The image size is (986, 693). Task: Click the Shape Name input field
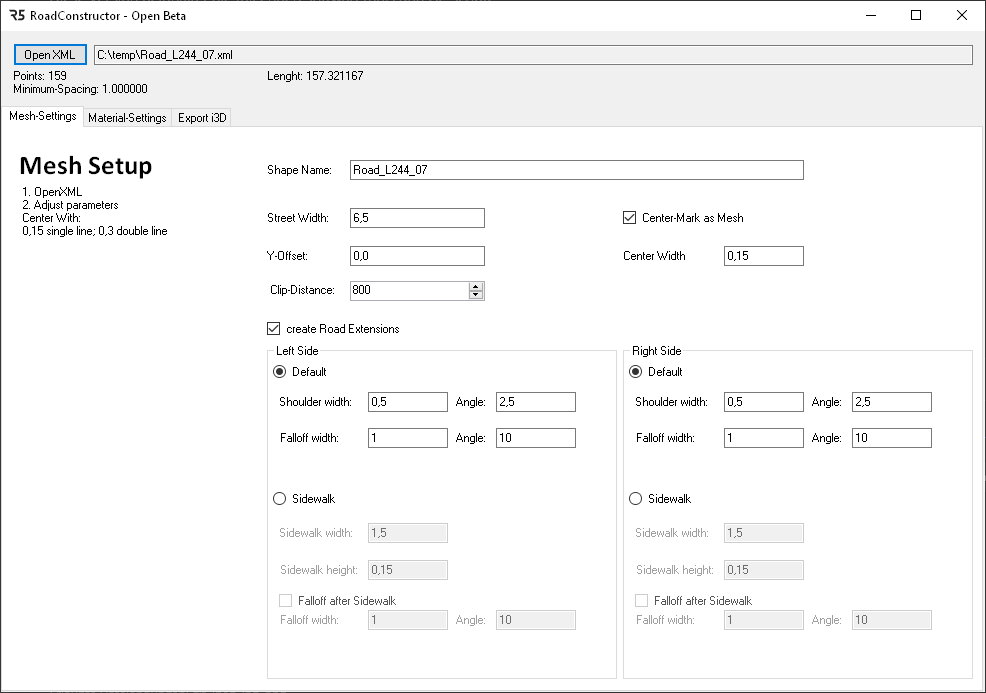pyautogui.click(x=577, y=170)
